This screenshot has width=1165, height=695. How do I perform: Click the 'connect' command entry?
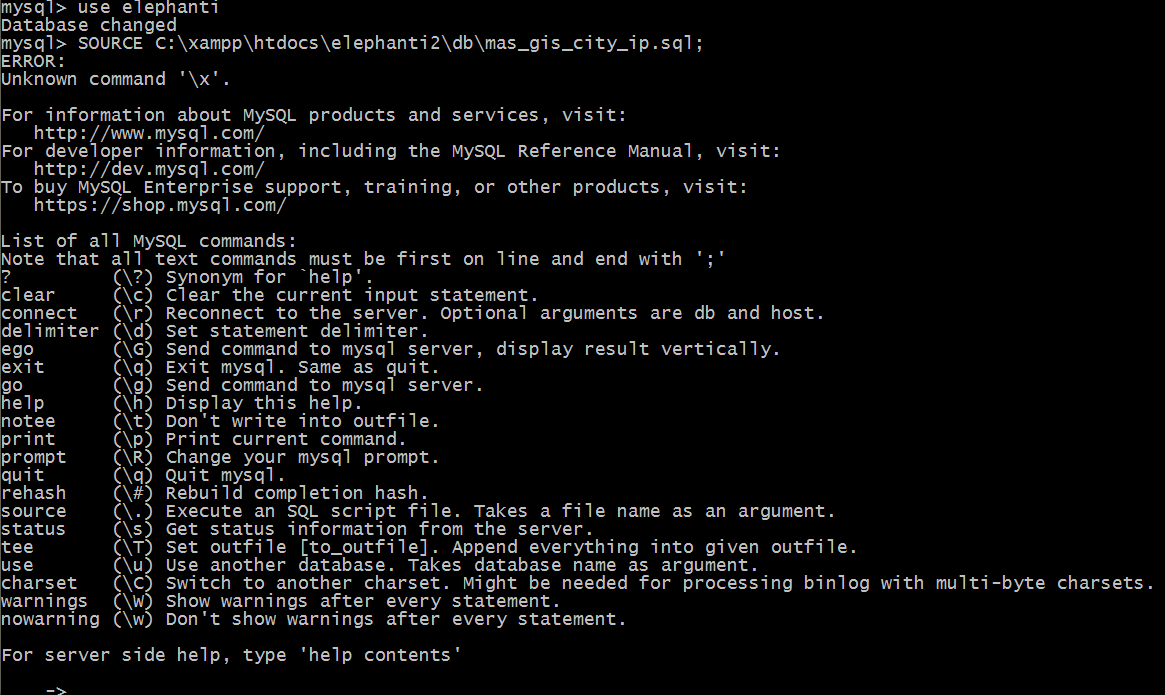pyautogui.click(x=39, y=313)
